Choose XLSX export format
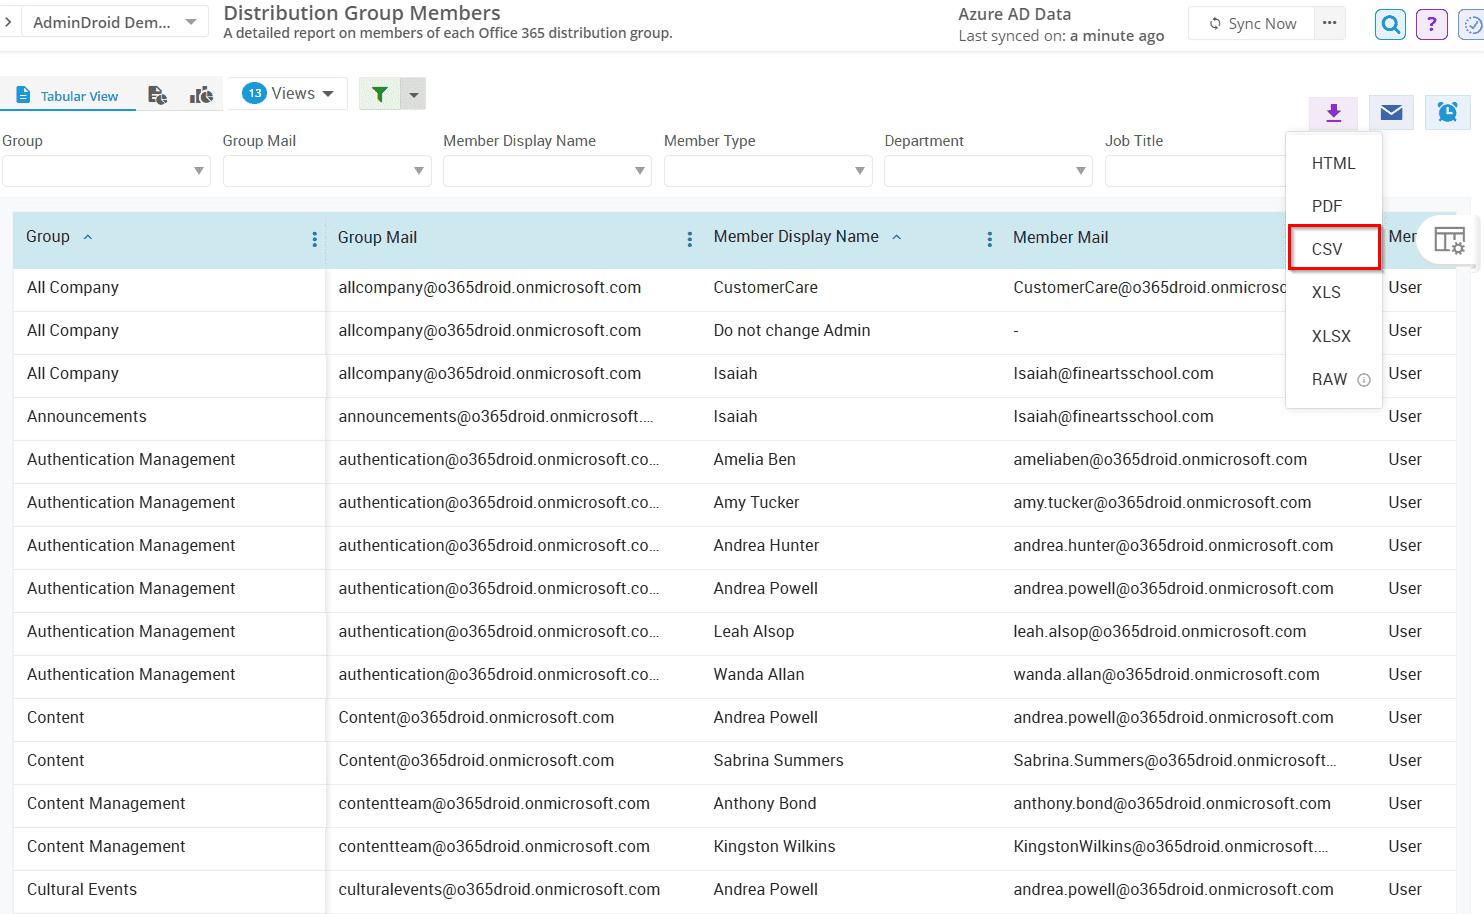The height and width of the screenshot is (914, 1484). click(x=1331, y=336)
